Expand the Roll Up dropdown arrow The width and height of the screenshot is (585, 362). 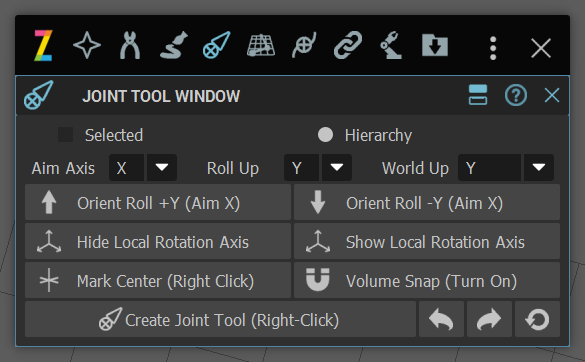pos(337,168)
